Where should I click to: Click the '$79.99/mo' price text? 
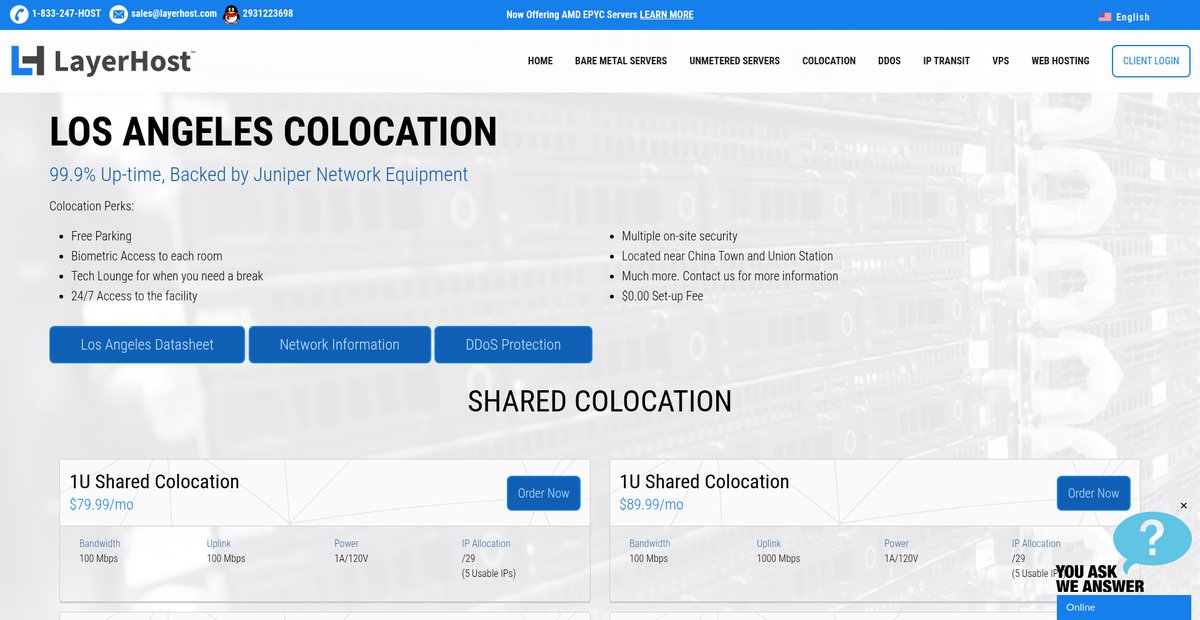[101, 504]
